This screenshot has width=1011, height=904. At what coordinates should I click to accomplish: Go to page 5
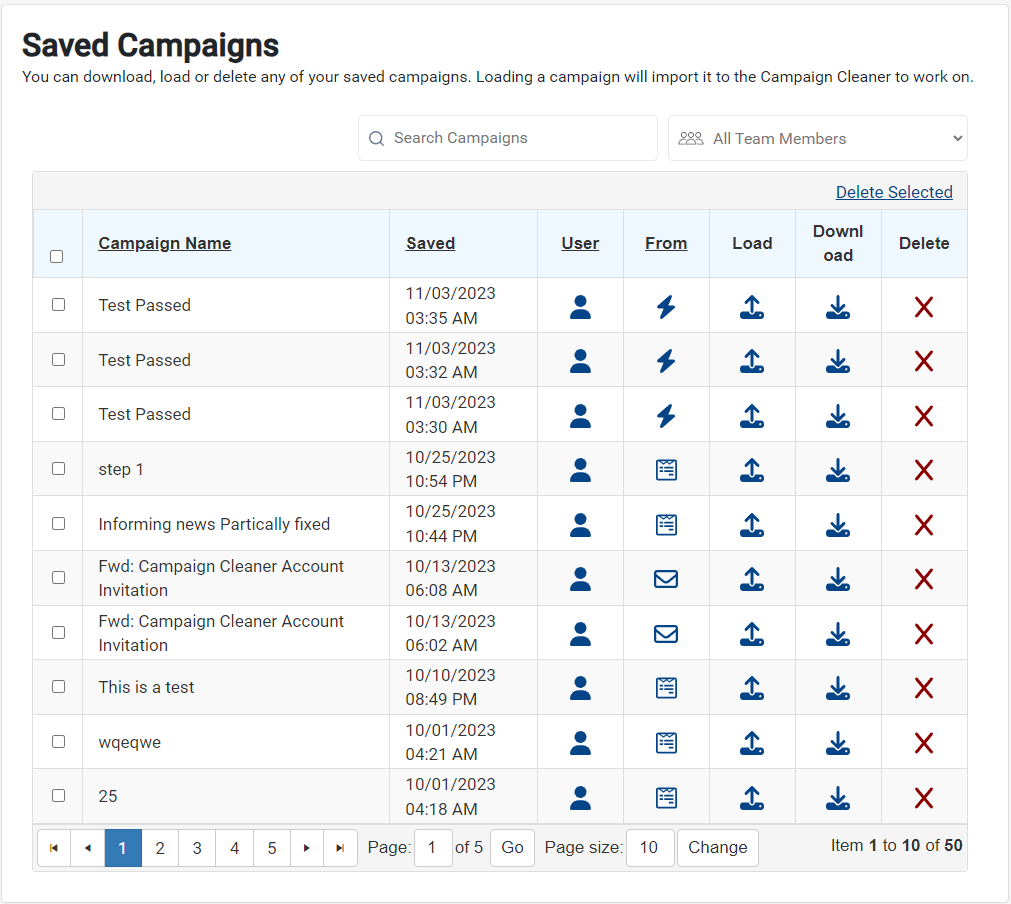coord(272,848)
